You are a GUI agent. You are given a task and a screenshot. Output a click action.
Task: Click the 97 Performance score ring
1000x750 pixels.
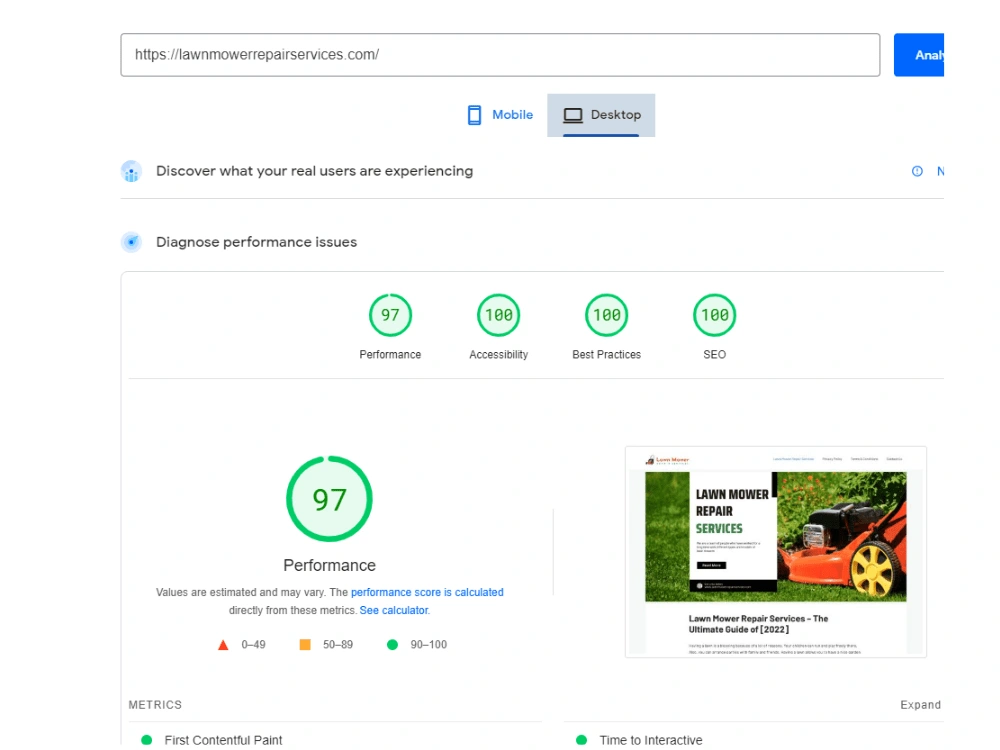[x=329, y=498]
